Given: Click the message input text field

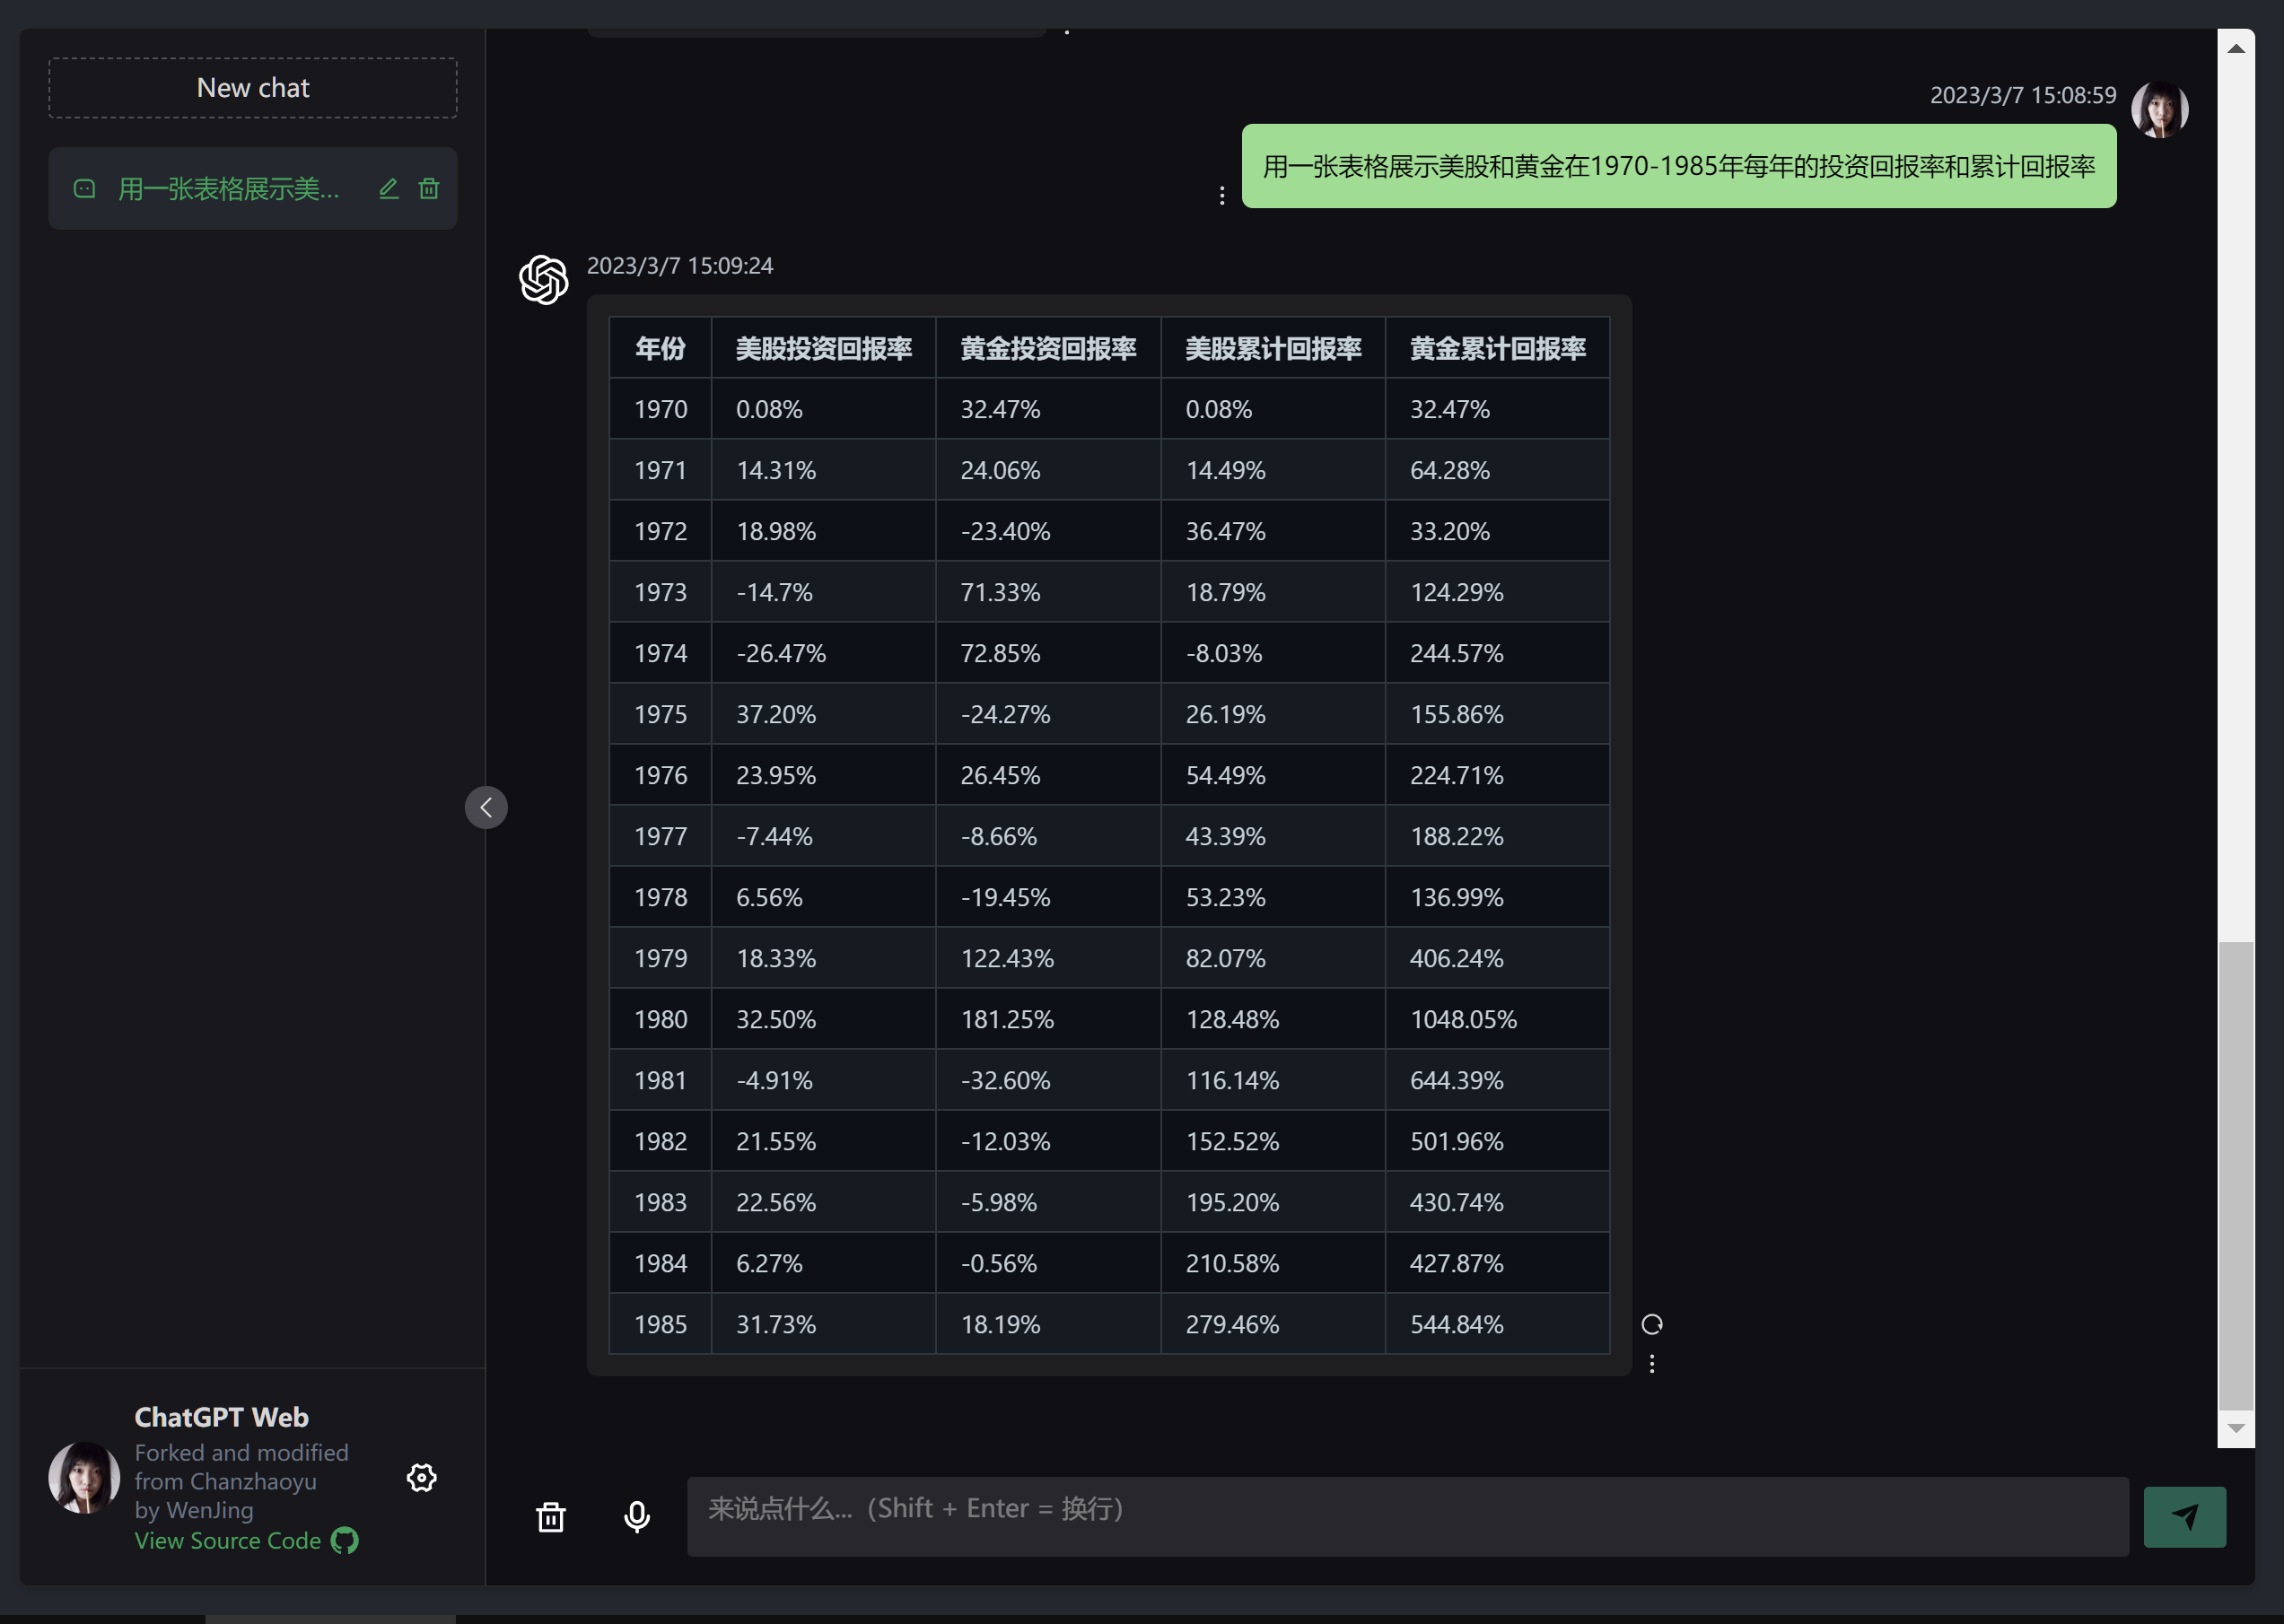Looking at the screenshot, I should point(1407,1516).
